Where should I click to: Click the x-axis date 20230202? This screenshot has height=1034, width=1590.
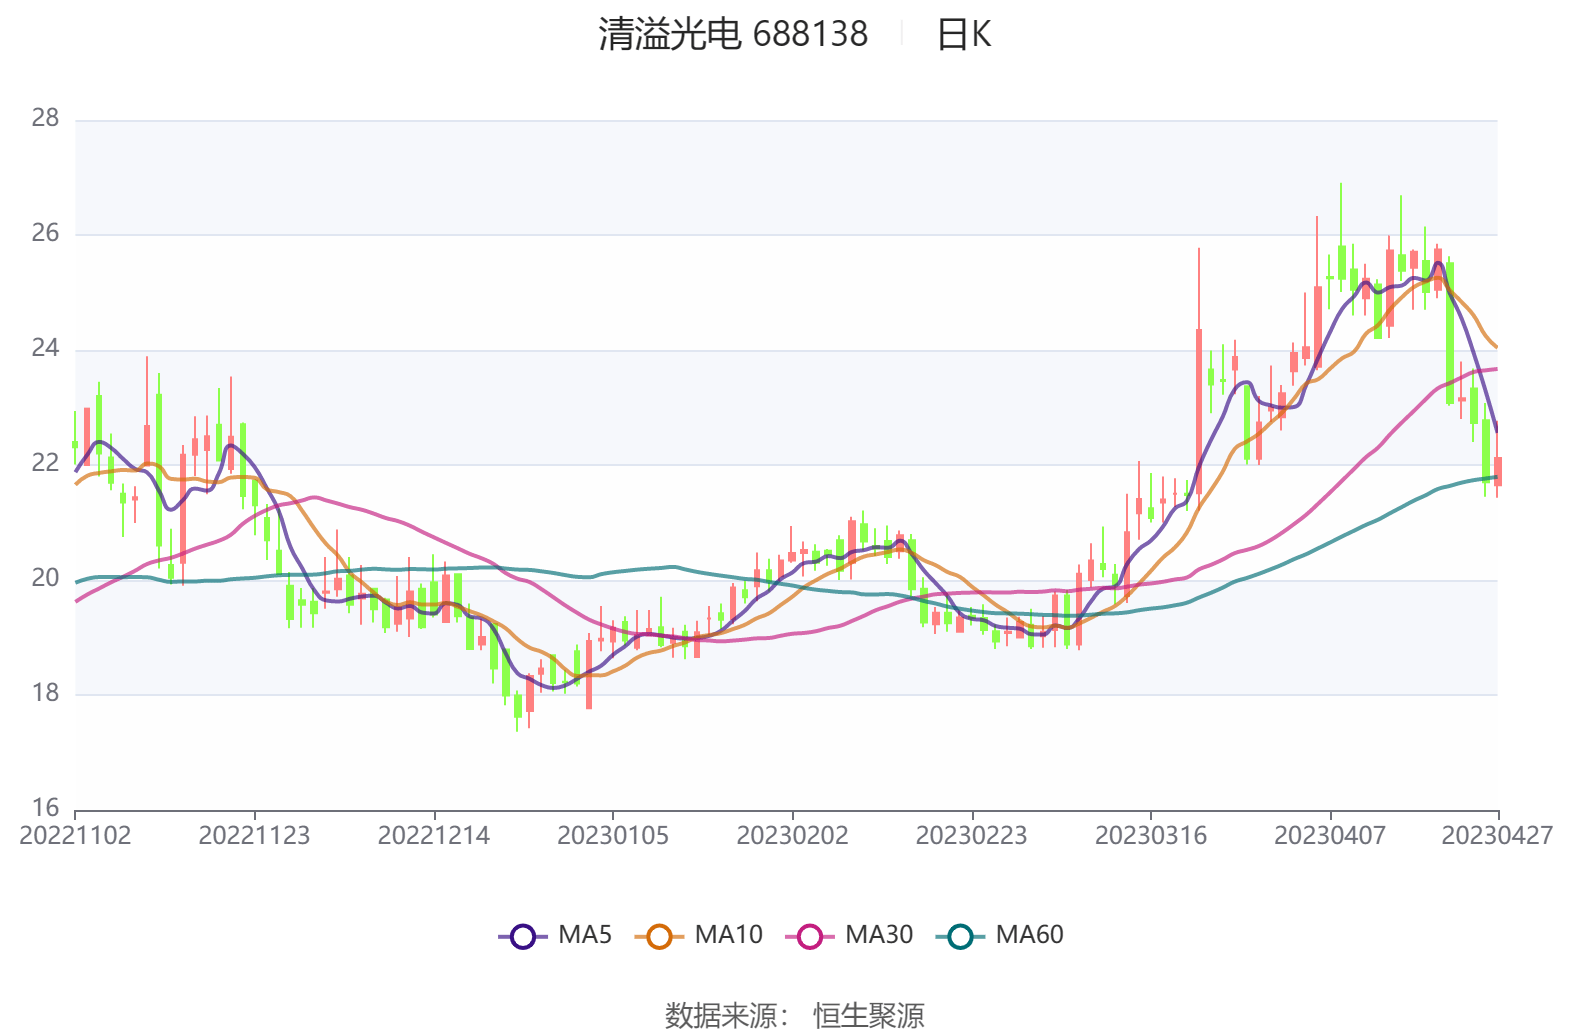point(792,836)
